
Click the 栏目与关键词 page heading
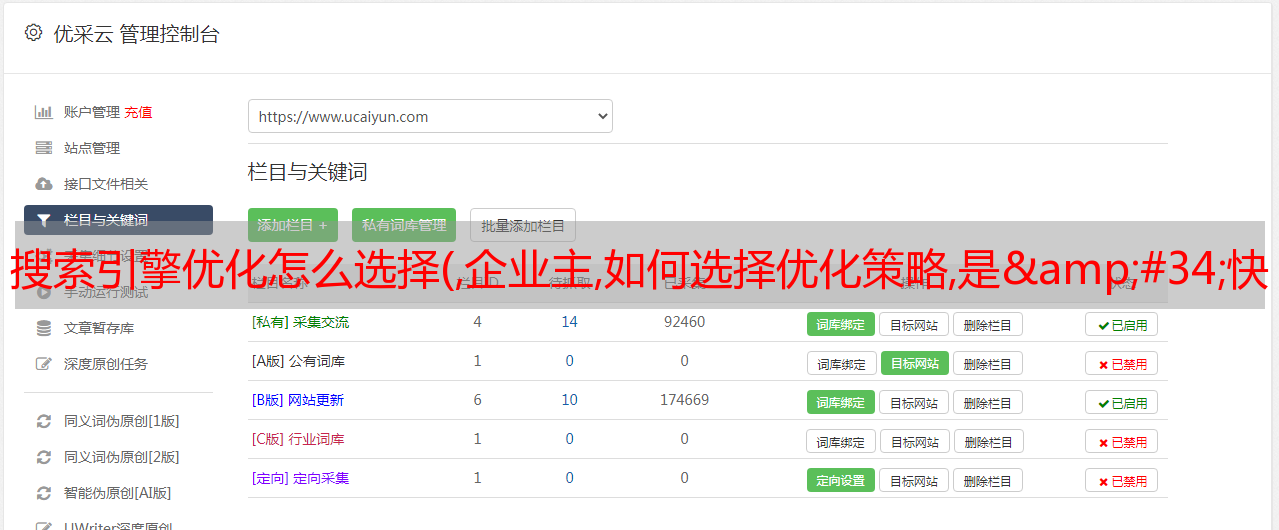[308, 172]
